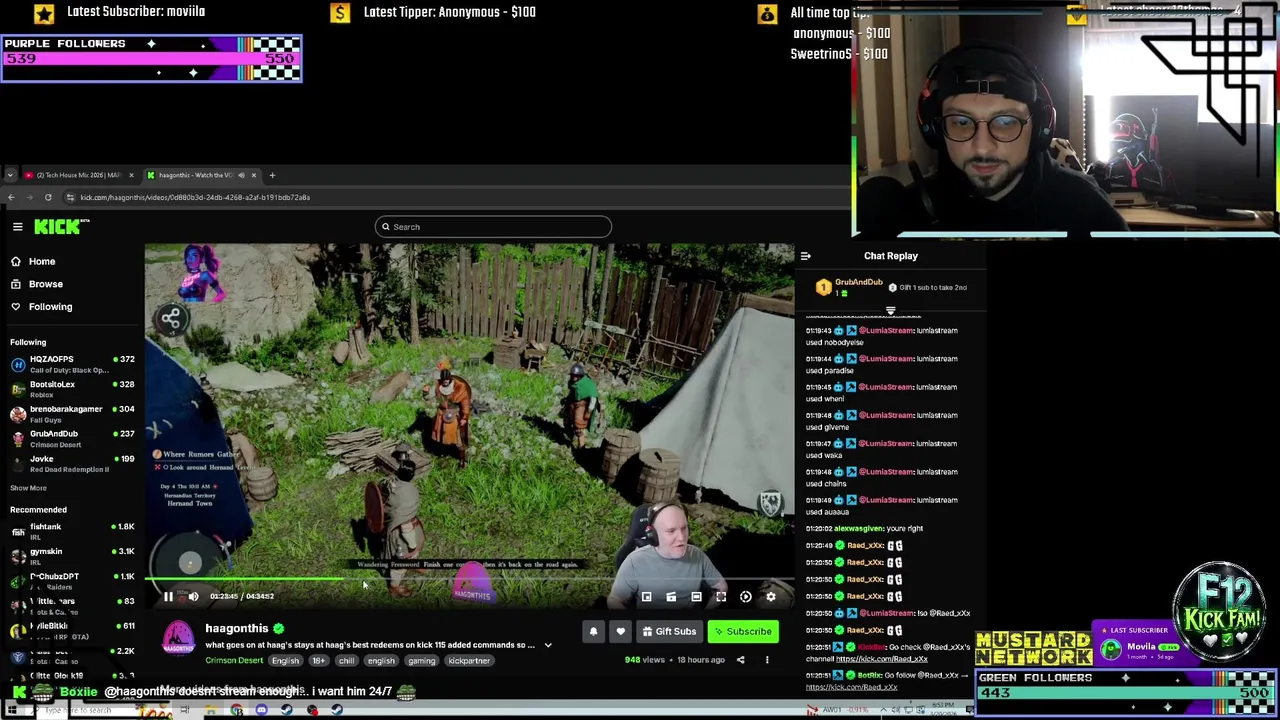The image size is (1280, 720).
Task: Expand the stream title description
Action: (x=547, y=646)
